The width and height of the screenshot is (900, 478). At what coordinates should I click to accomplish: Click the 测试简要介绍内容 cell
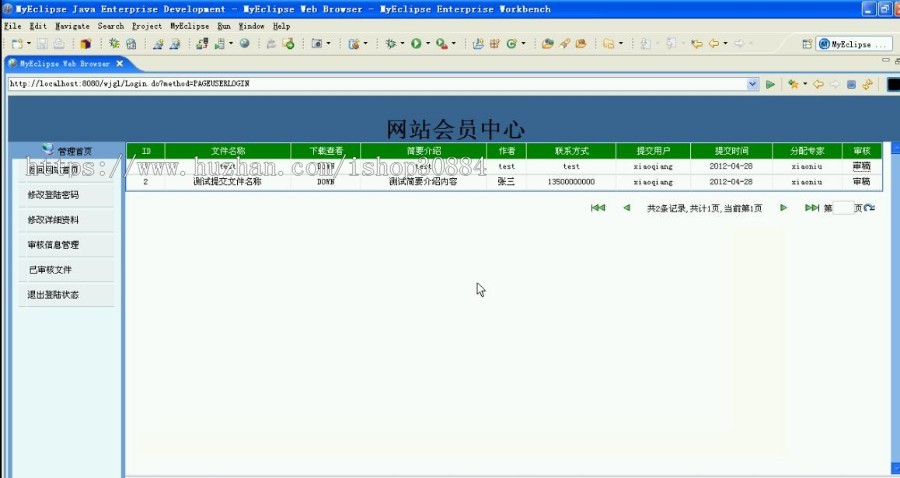(x=423, y=182)
